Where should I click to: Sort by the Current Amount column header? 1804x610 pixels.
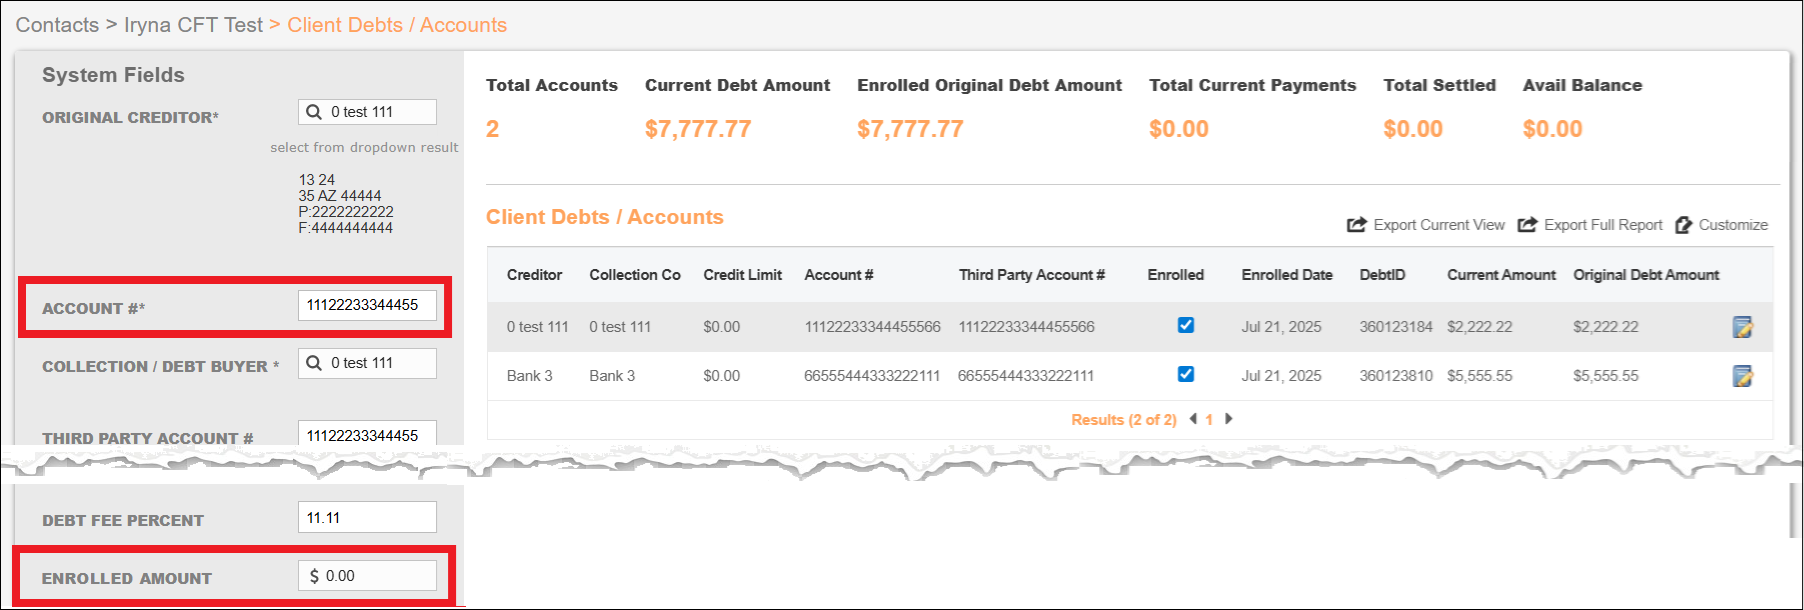tap(1501, 275)
